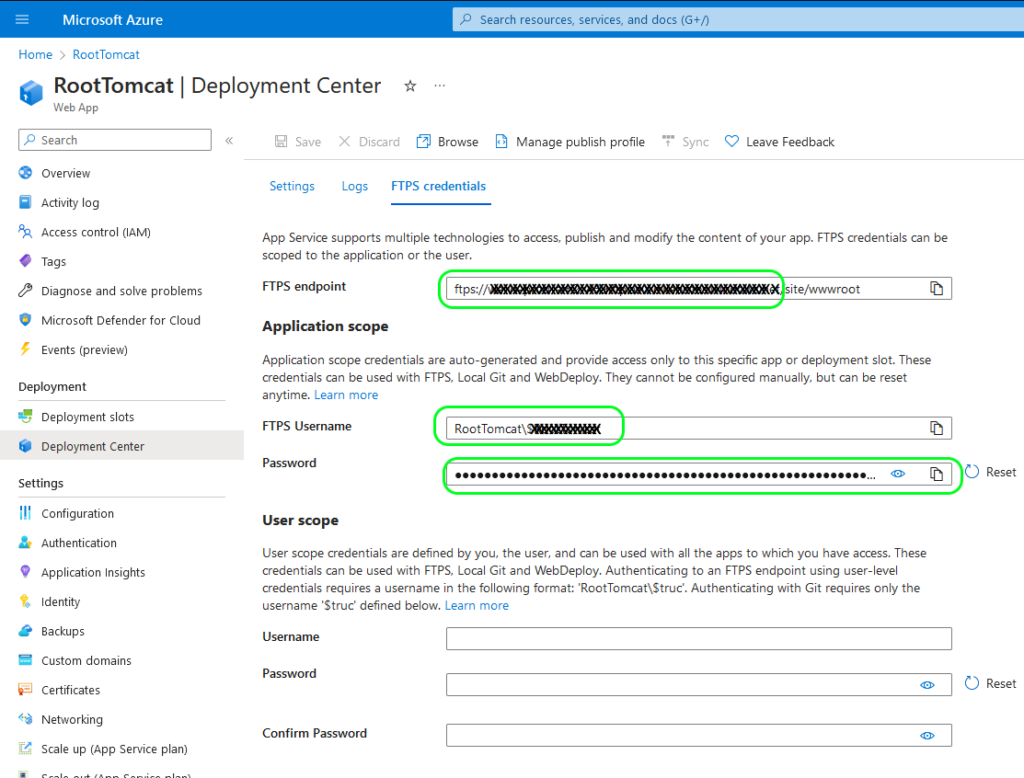Open Learn more under User scope
Screen dimensions: 1024x778
pyautogui.click(x=477, y=606)
